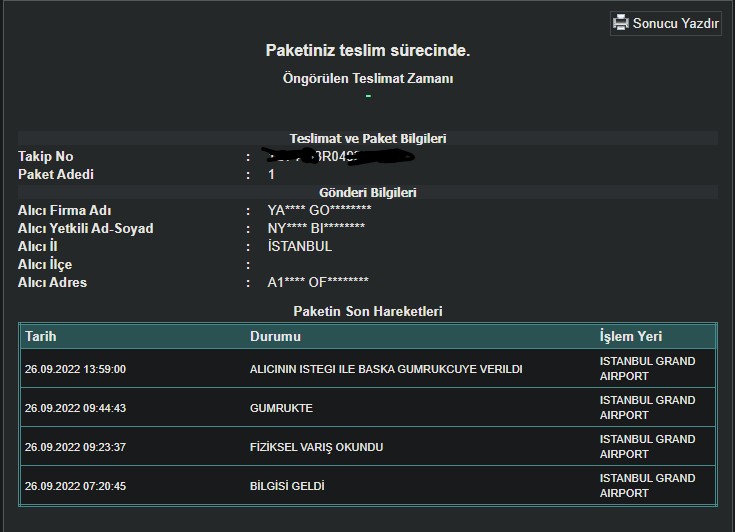Click the Paketiniz teslim sürecinde heading
This screenshot has height=532, width=735.
tap(368, 50)
